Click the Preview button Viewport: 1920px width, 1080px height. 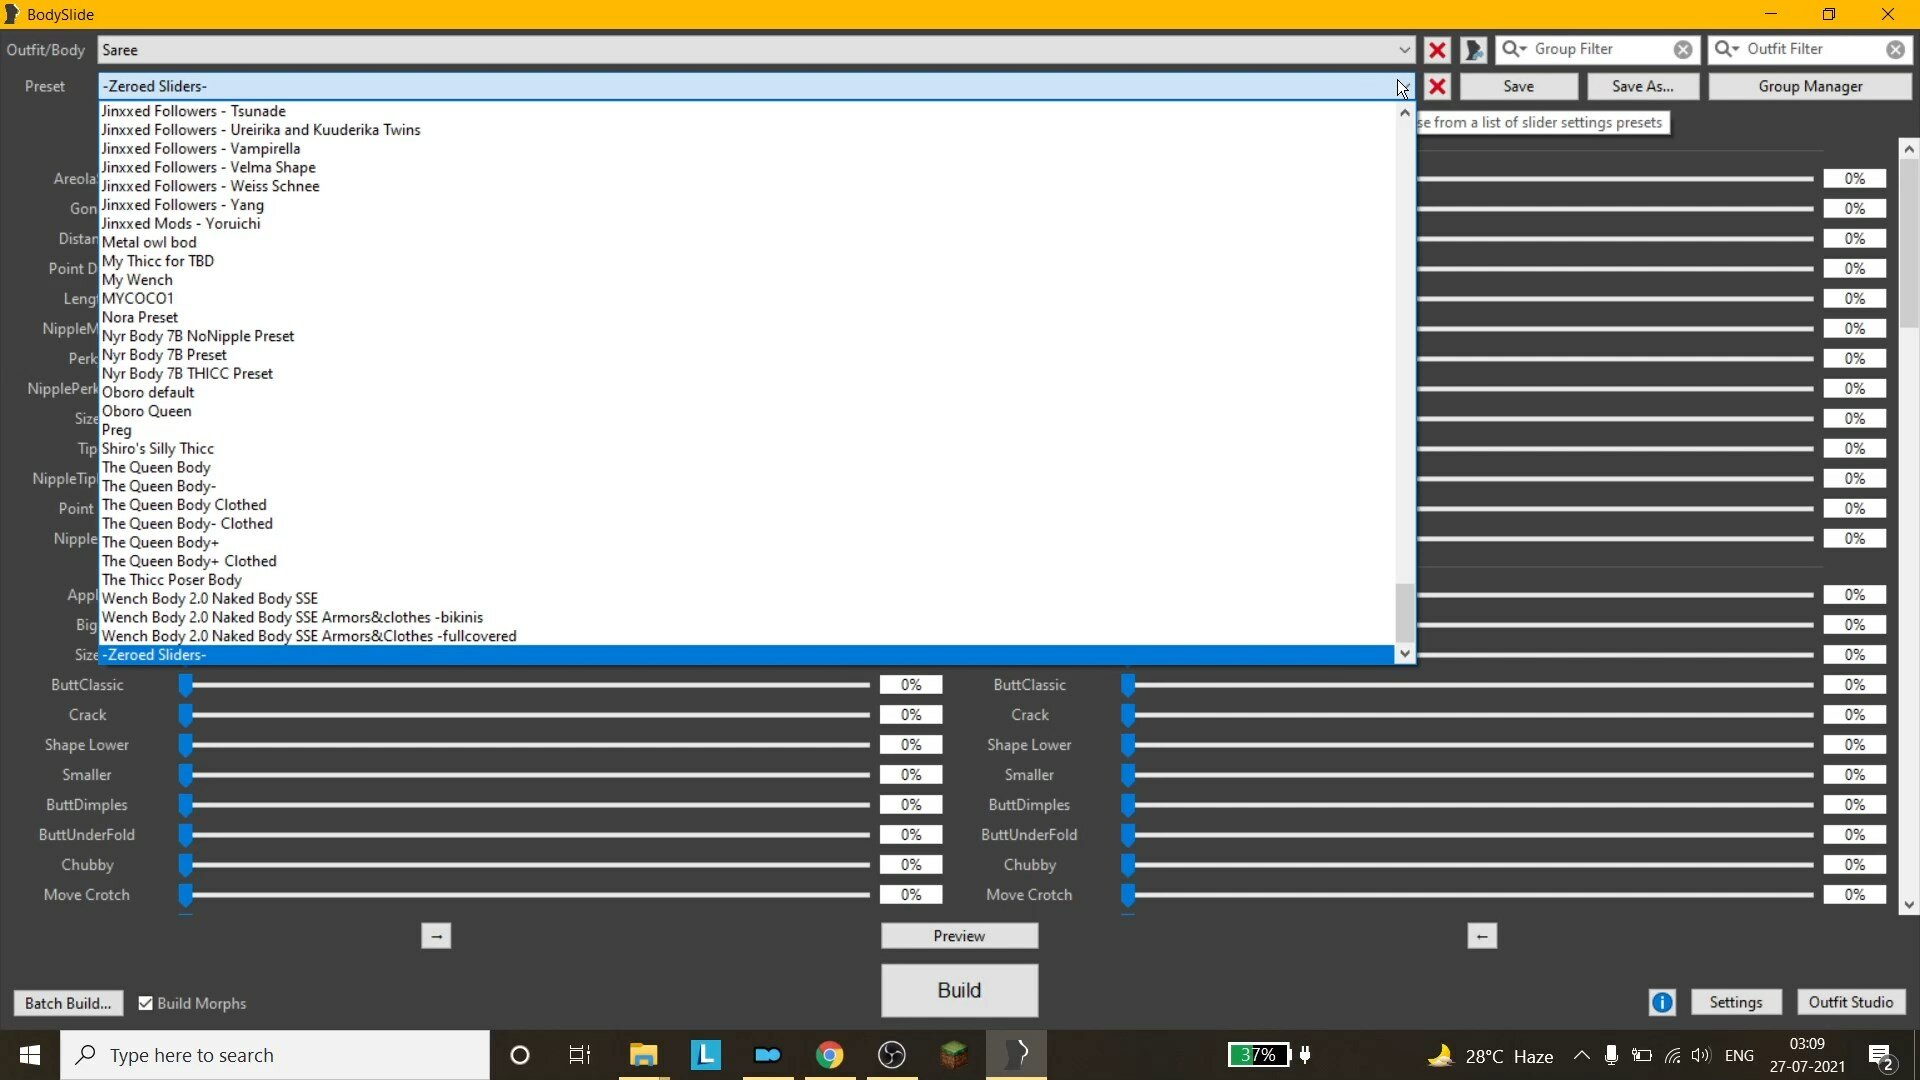(x=959, y=936)
